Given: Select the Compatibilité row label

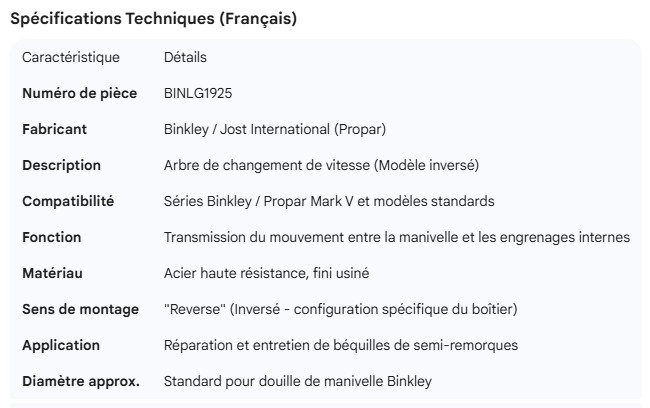Looking at the screenshot, I should (68, 202).
